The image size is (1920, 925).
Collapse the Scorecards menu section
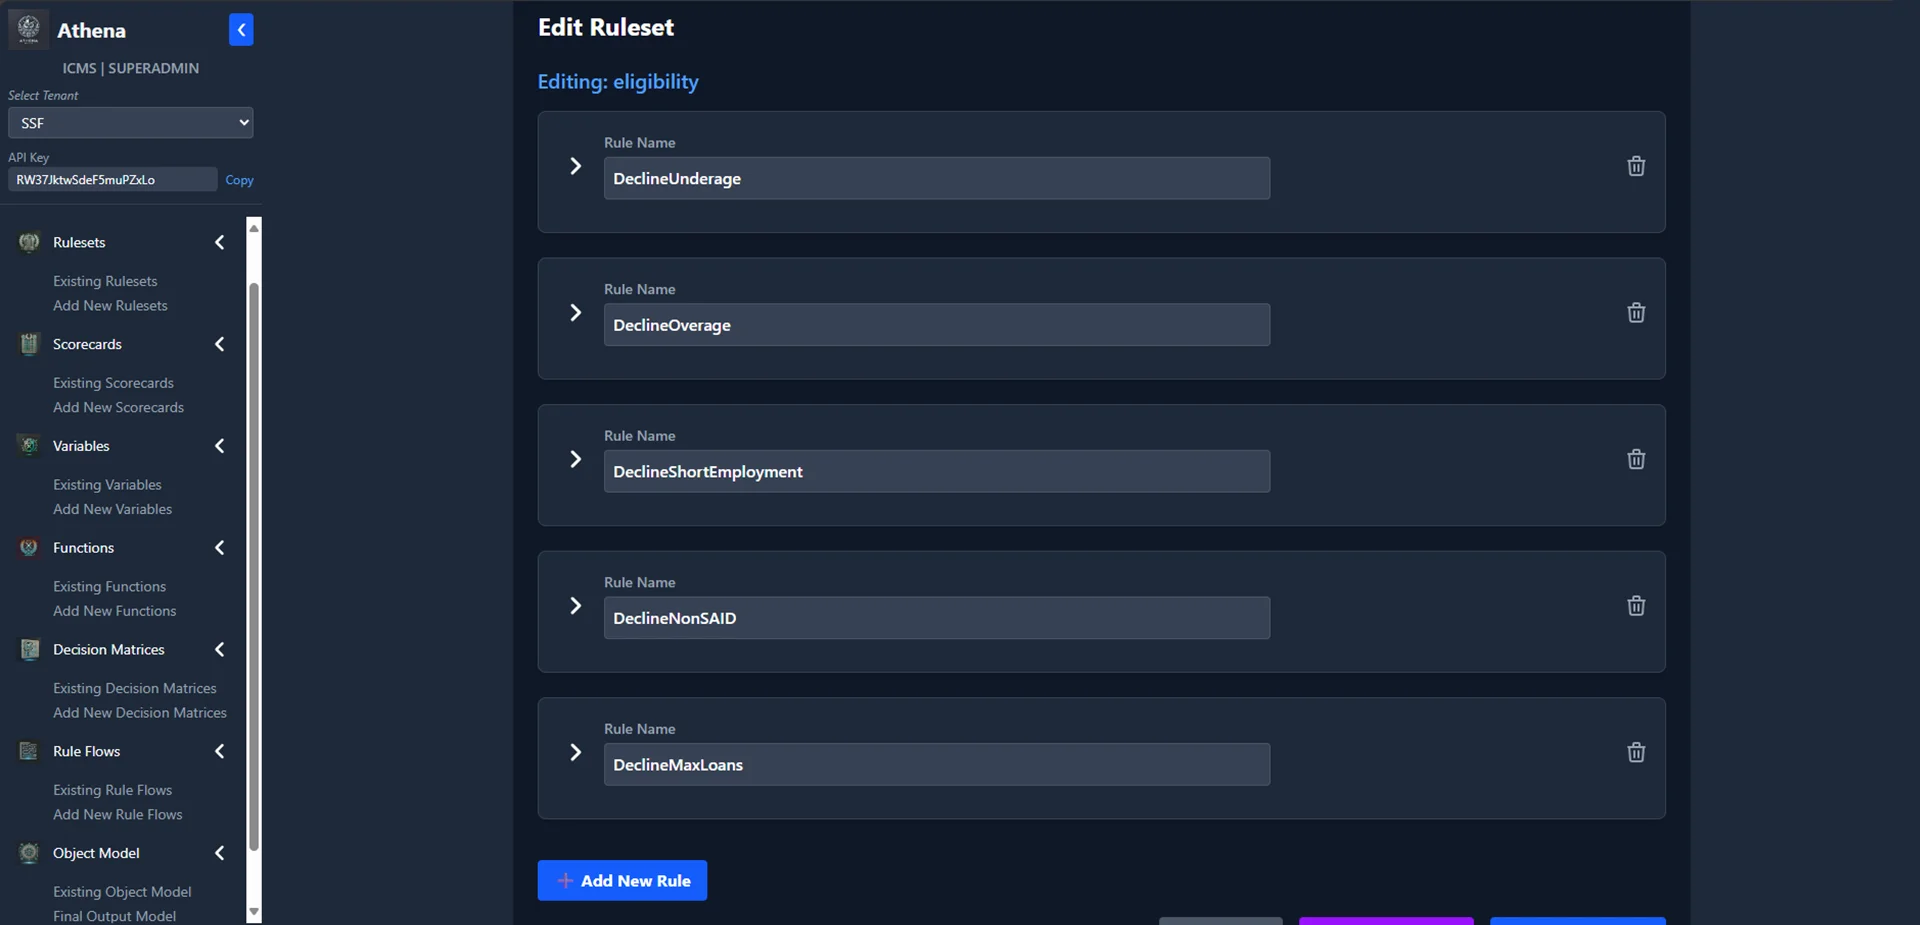(220, 344)
